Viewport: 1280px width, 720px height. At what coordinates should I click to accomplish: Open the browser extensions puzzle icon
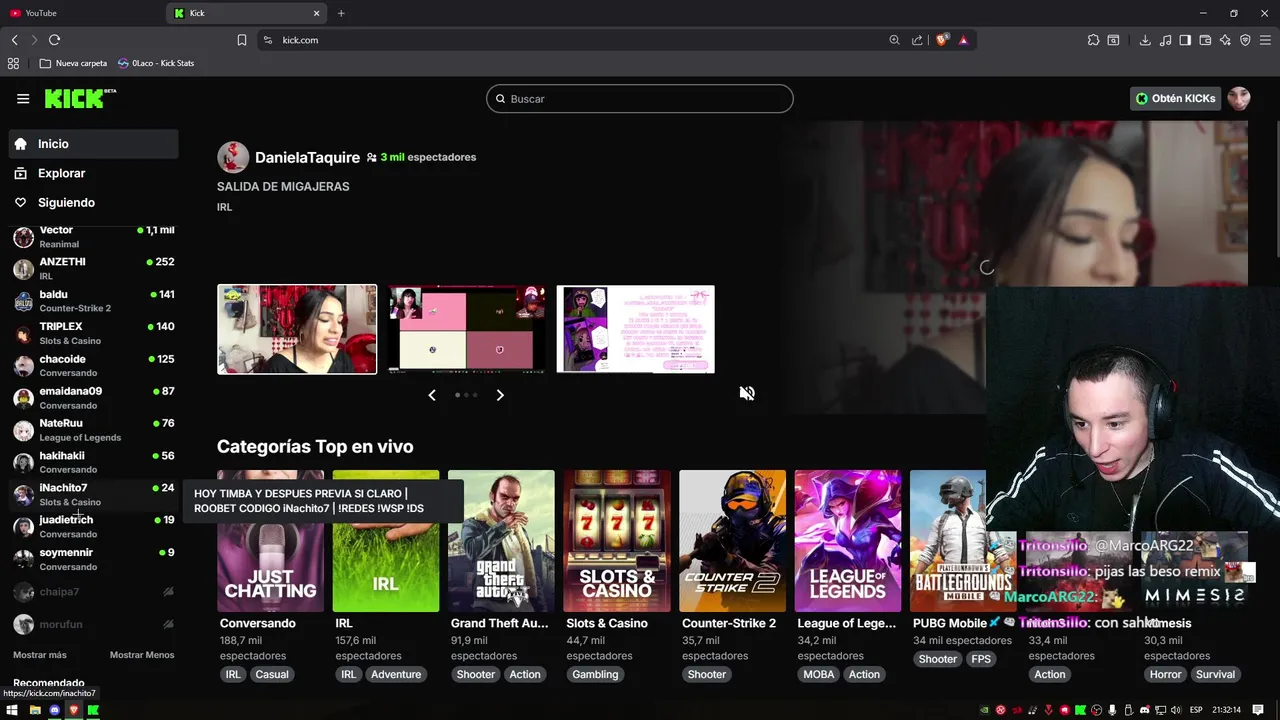pos(1093,40)
